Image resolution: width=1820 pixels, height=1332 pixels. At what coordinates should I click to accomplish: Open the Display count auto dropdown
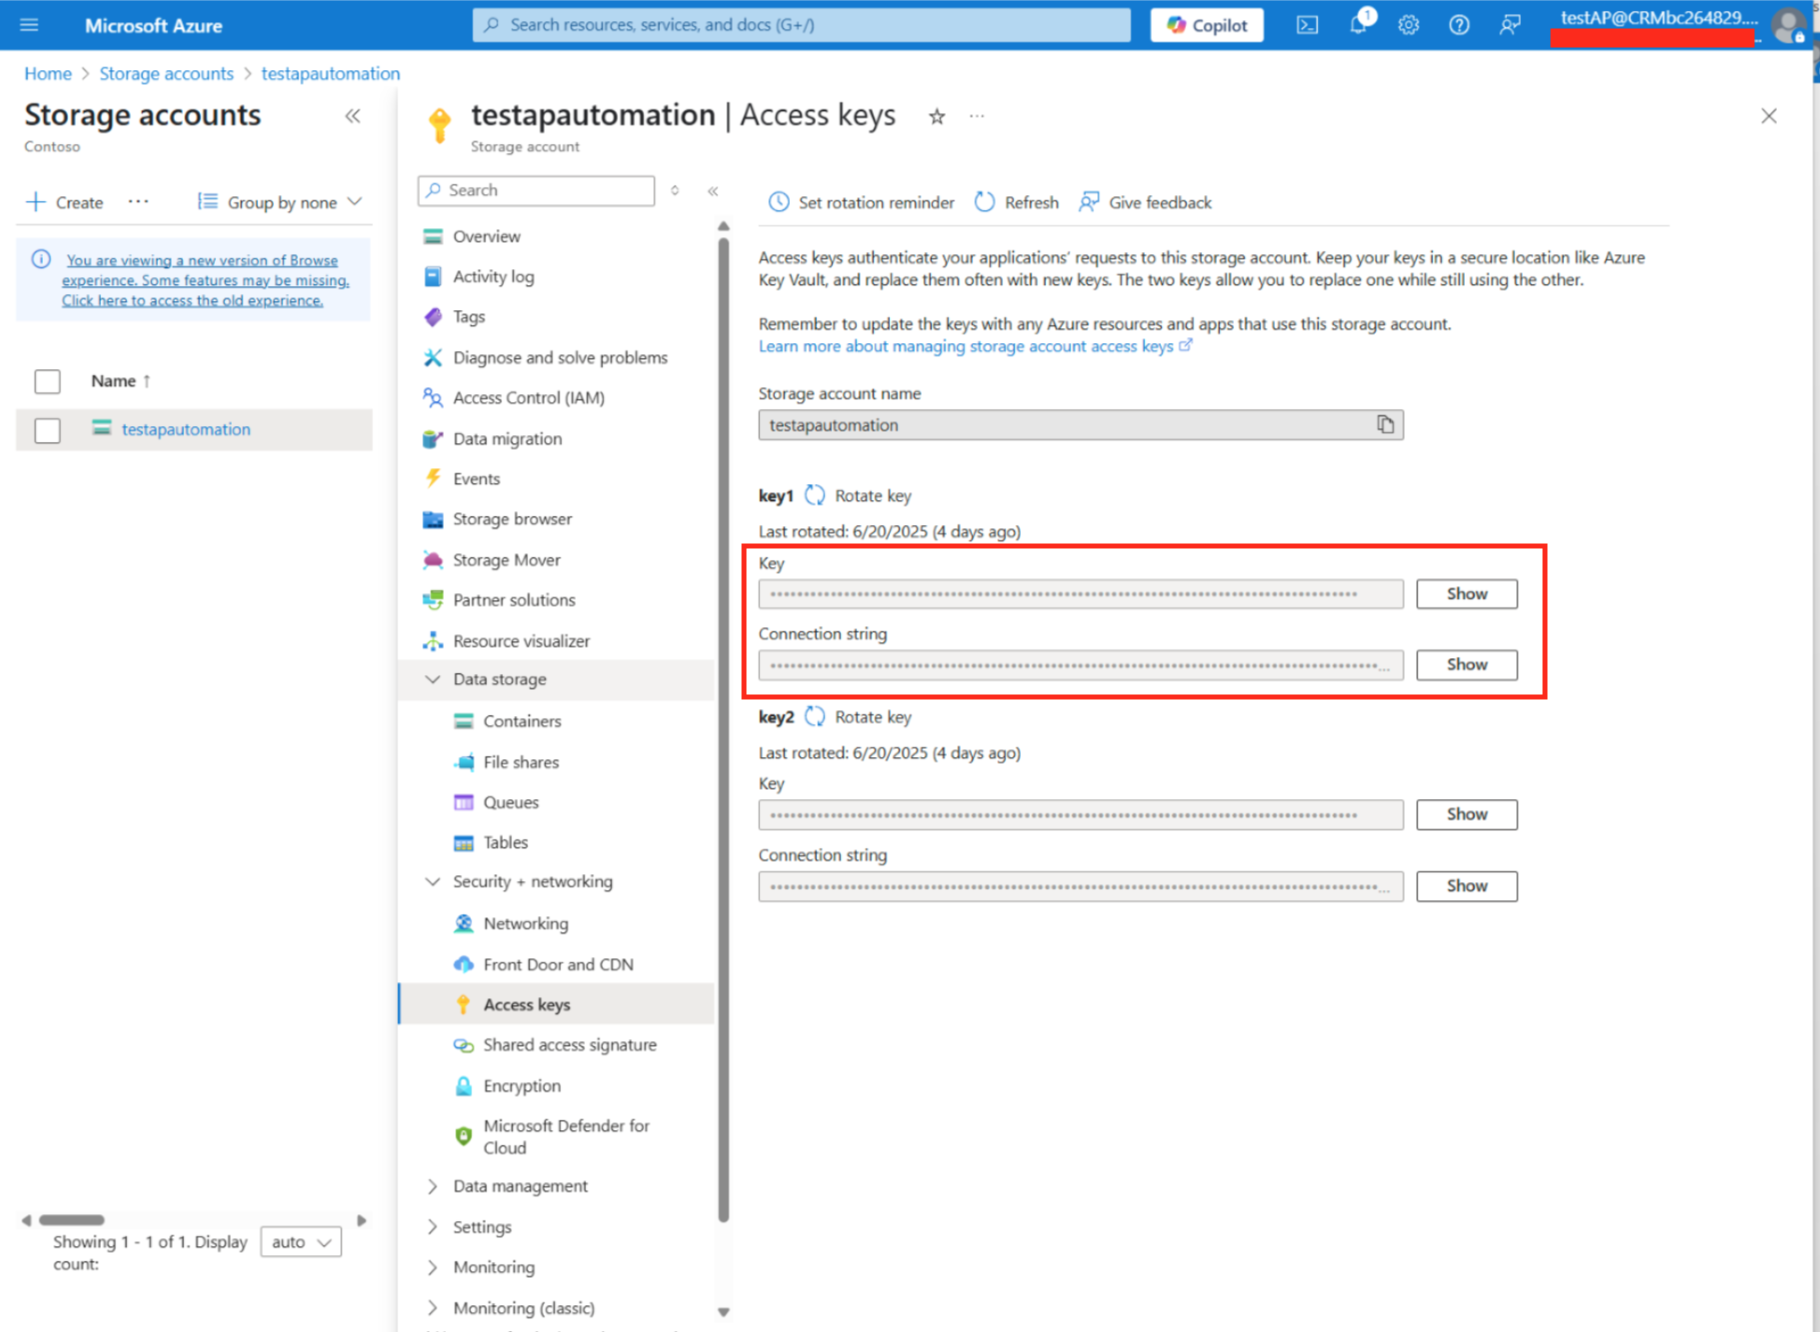(x=301, y=1242)
